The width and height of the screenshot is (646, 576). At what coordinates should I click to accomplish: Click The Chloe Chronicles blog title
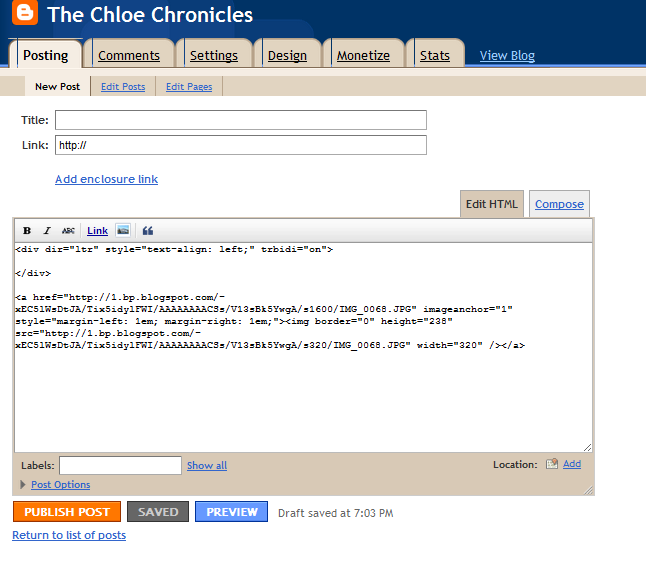(x=150, y=15)
